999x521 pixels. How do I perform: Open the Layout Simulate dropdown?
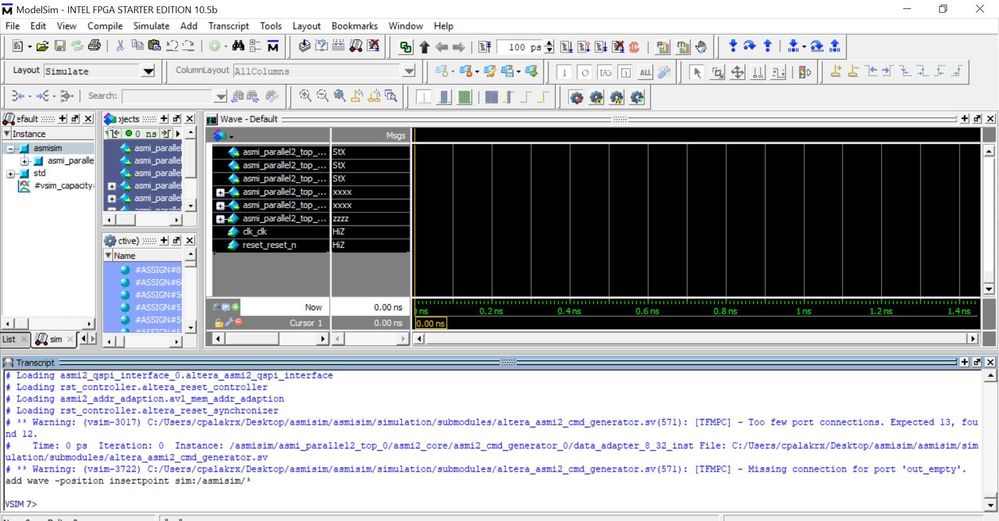pyautogui.click(x=149, y=71)
